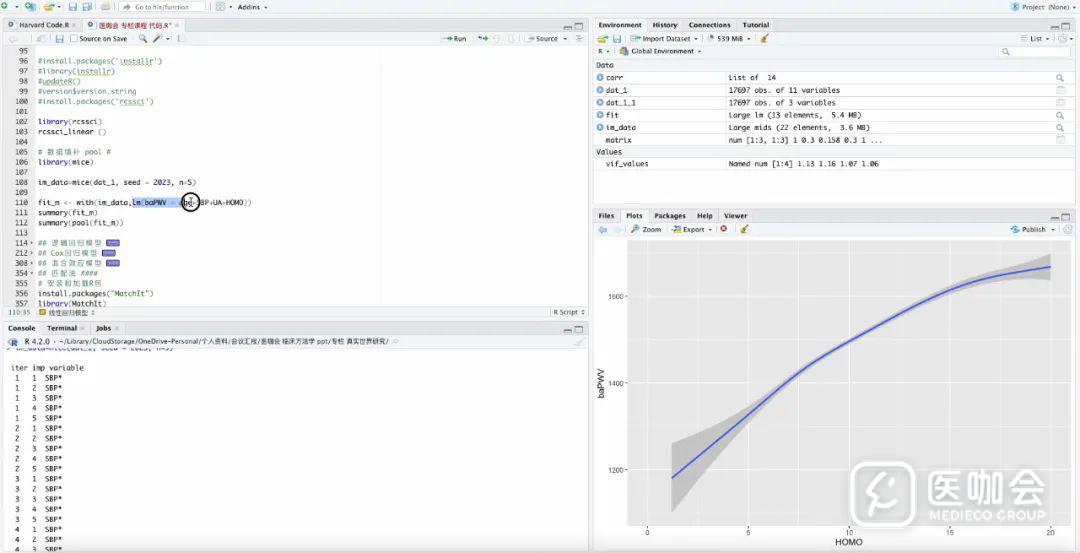The height and width of the screenshot is (553, 1080).
Task: Click the code tools magic wand icon
Action: (x=157, y=39)
